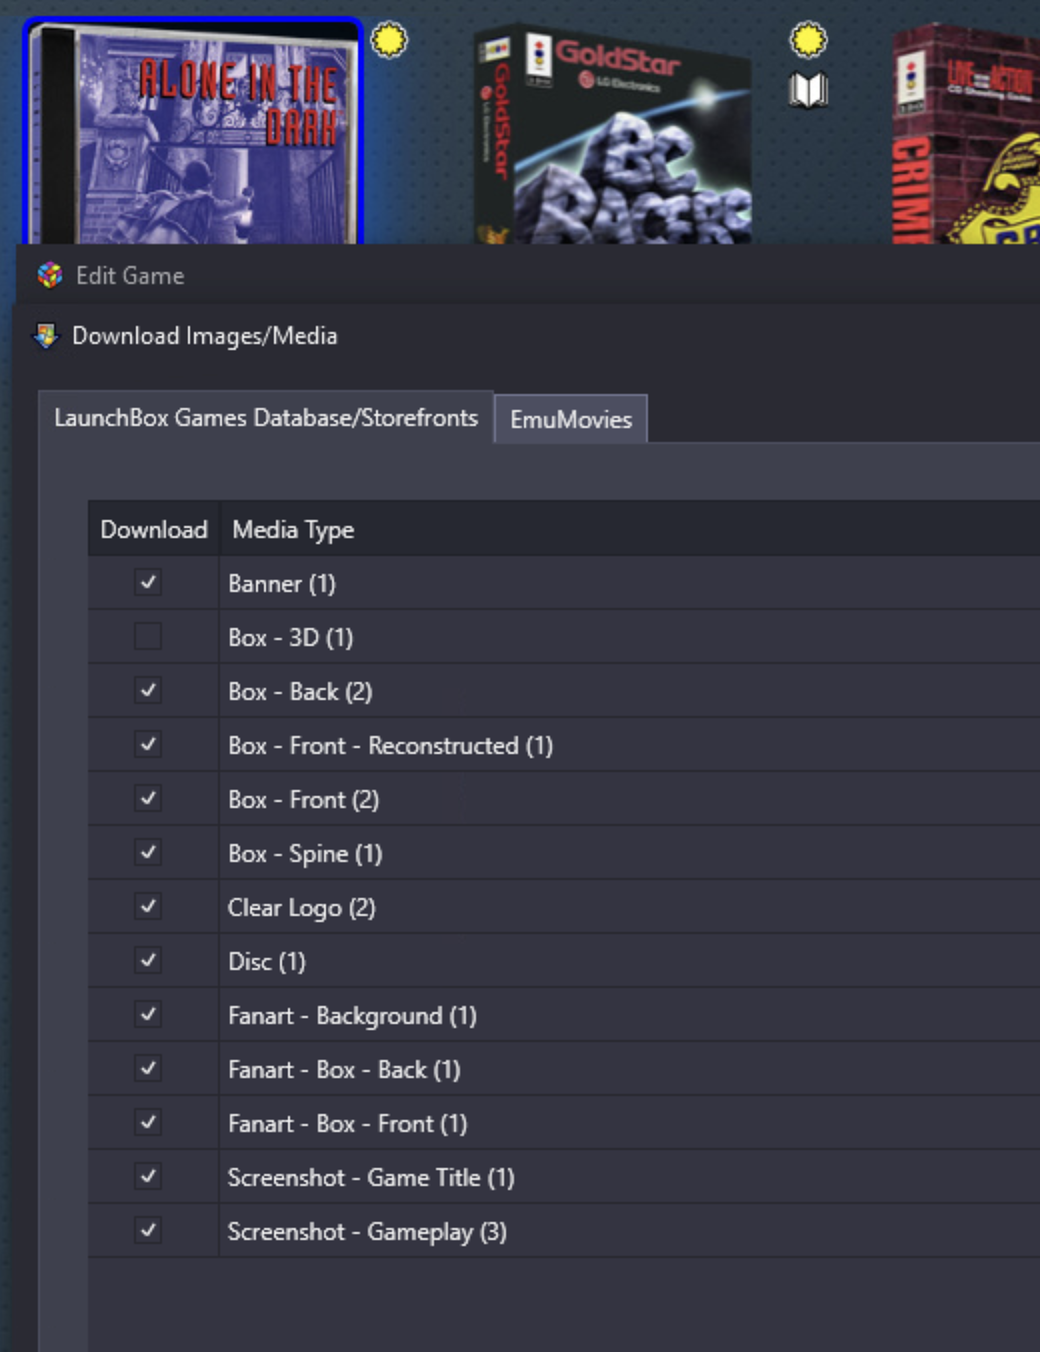Select Screenshot - Game Title (1) text
The width and height of the screenshot is (1040, 1352).
coord(371,1178)
